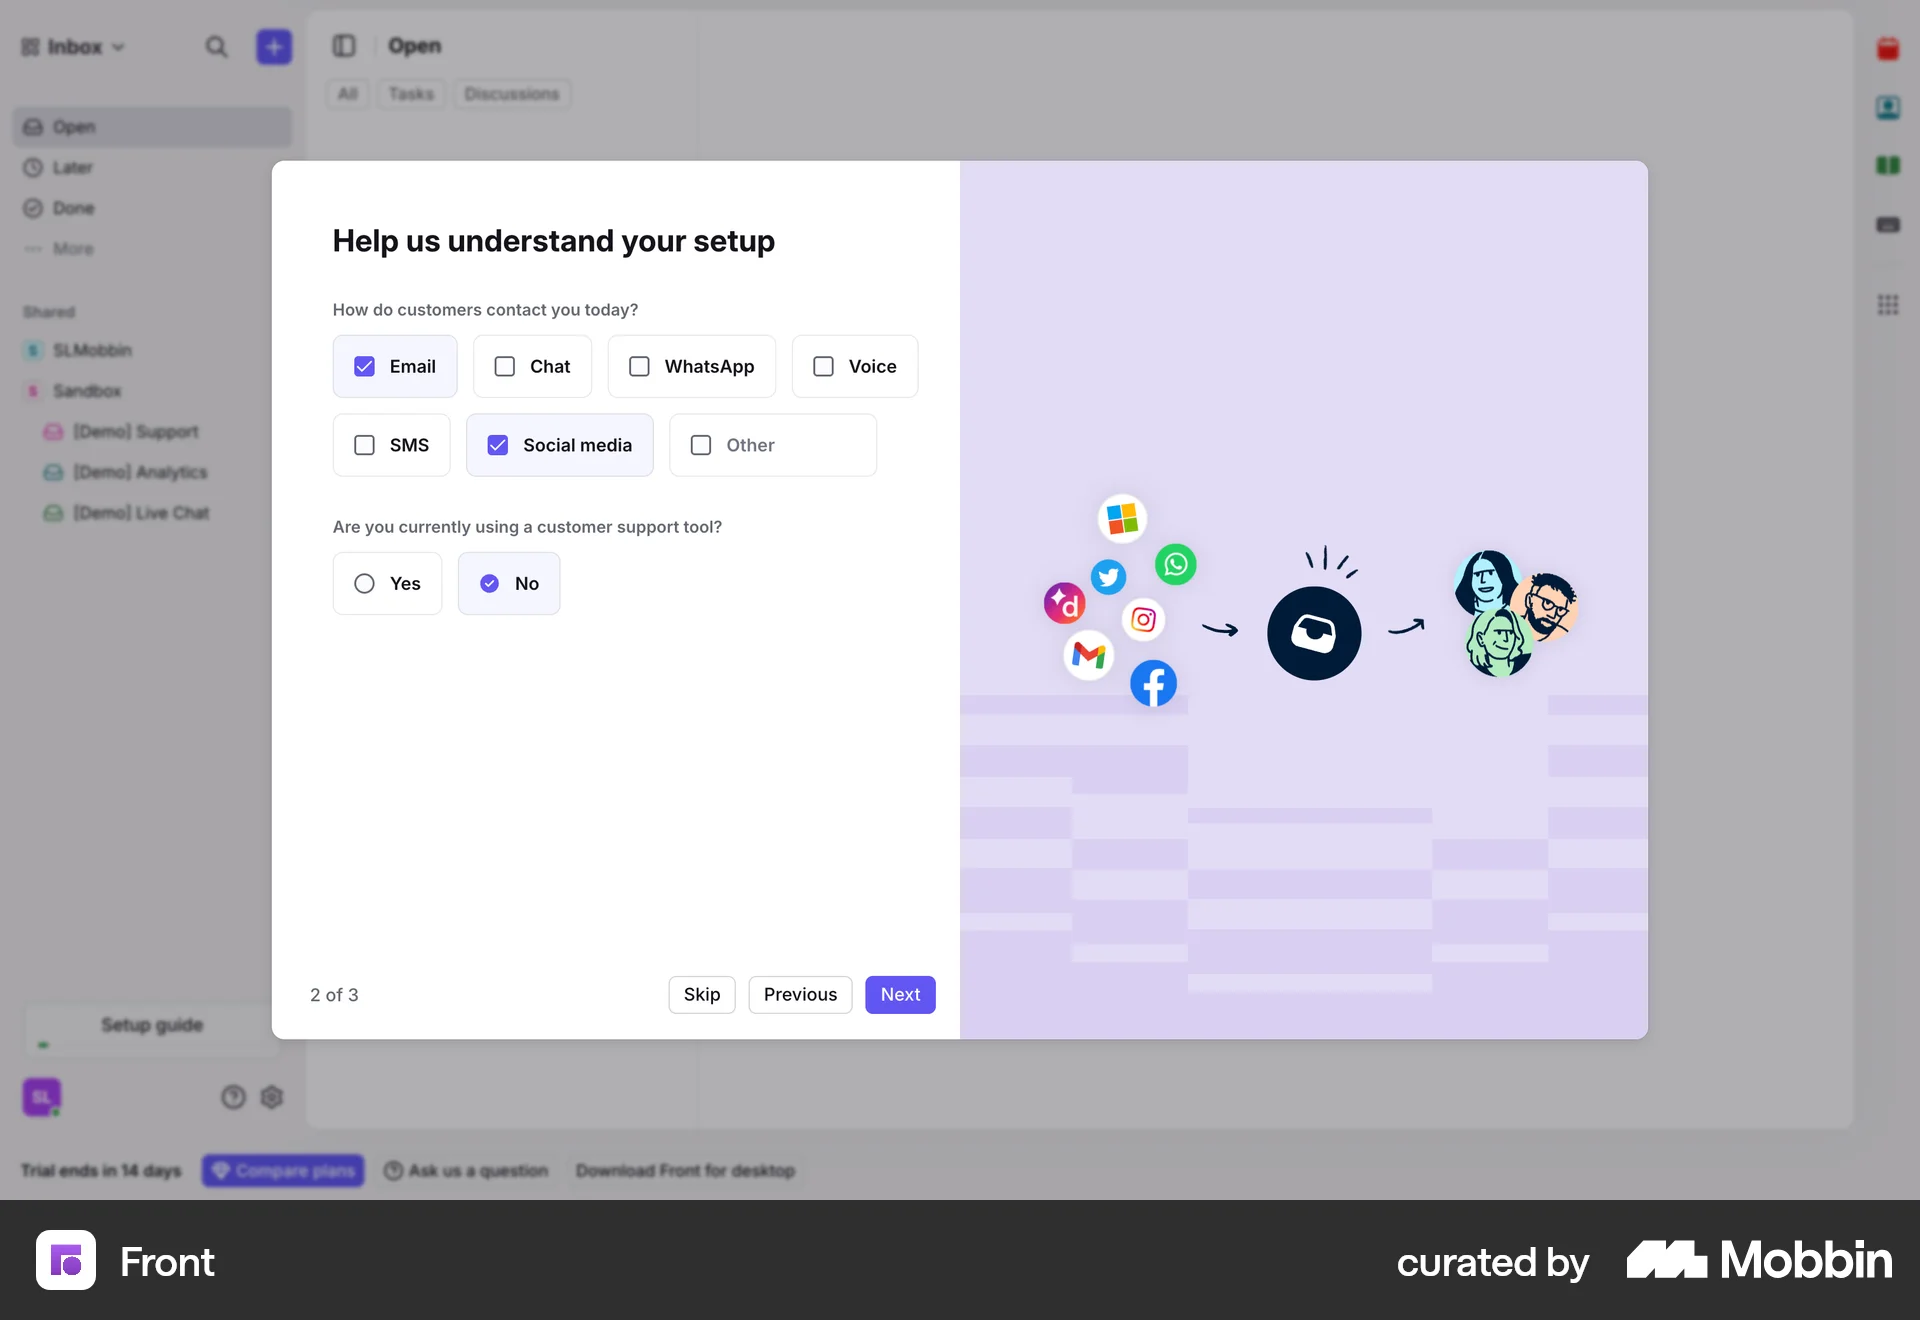Click the purple compose (plus) button

[x=273, y=46]
